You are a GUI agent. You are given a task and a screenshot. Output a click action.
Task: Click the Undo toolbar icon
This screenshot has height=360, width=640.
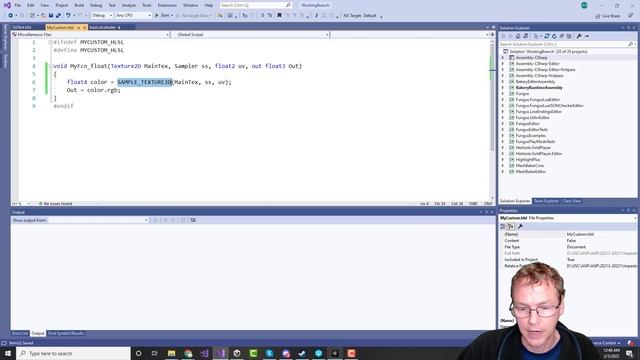[x=68, y=16]
